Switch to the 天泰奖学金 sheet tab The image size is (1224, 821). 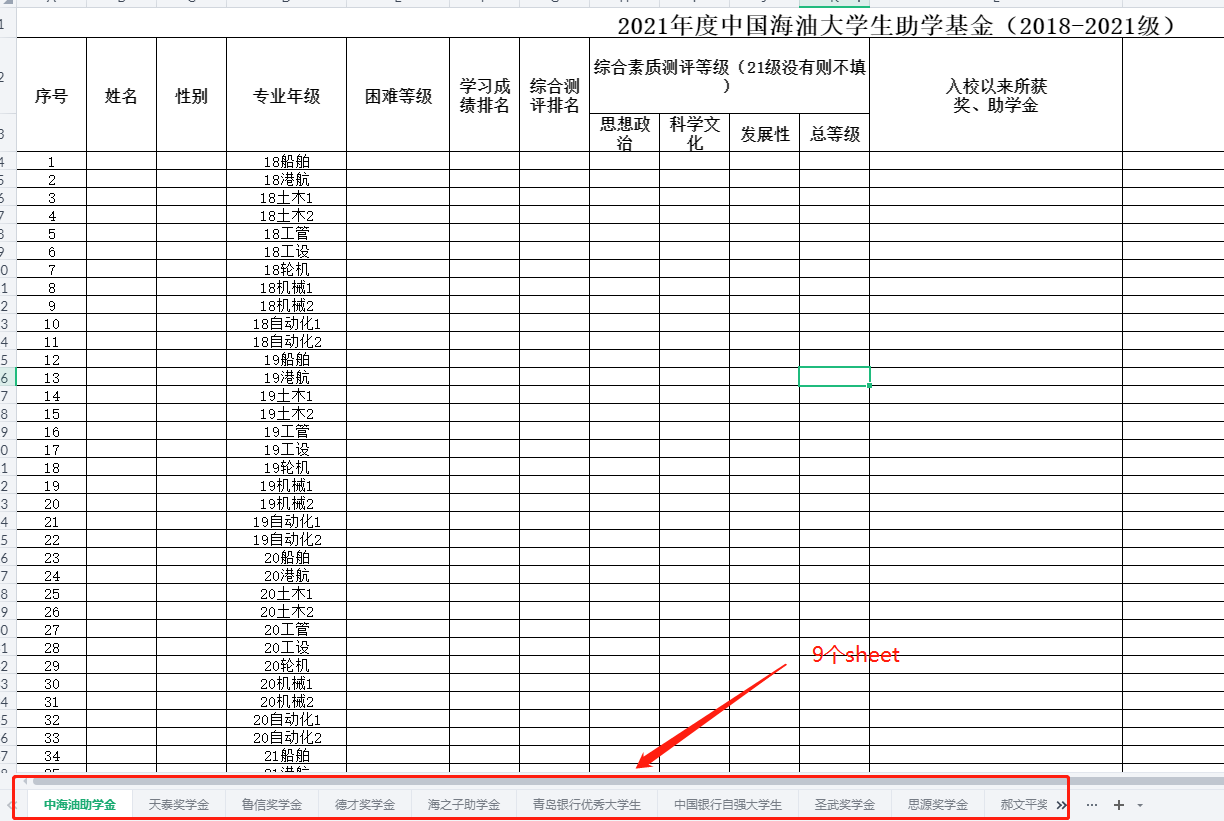(178, 805)
